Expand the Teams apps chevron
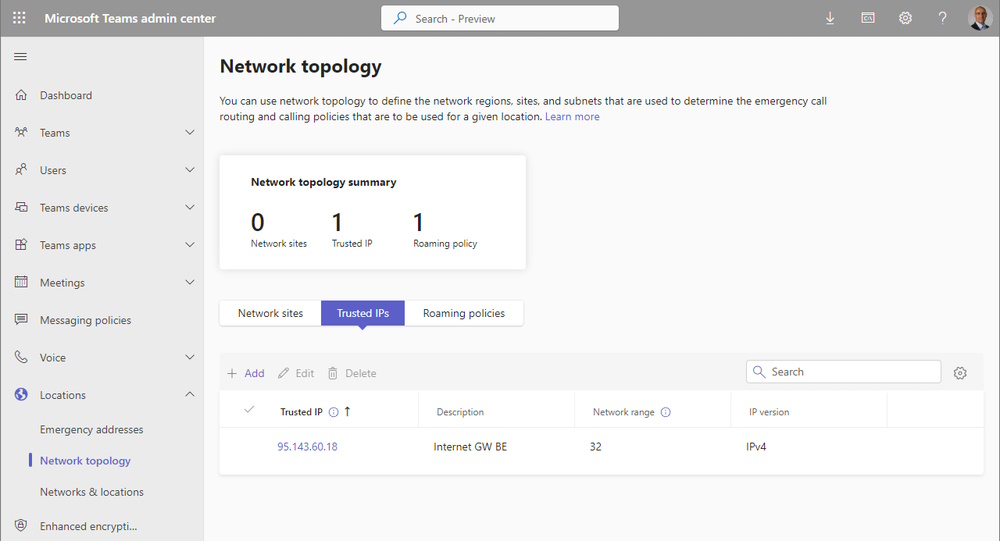The height and width of the screenshot is (541, 1000). click(x=189, y=245)
